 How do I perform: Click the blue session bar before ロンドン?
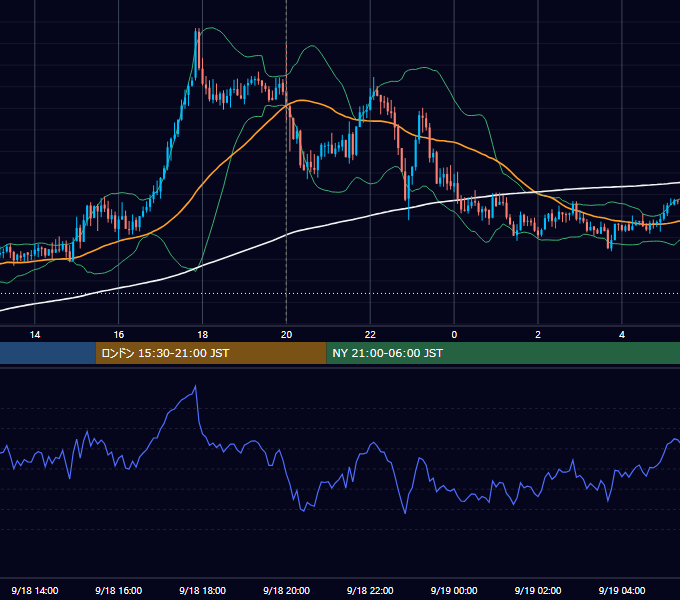(x=48, y=353)
